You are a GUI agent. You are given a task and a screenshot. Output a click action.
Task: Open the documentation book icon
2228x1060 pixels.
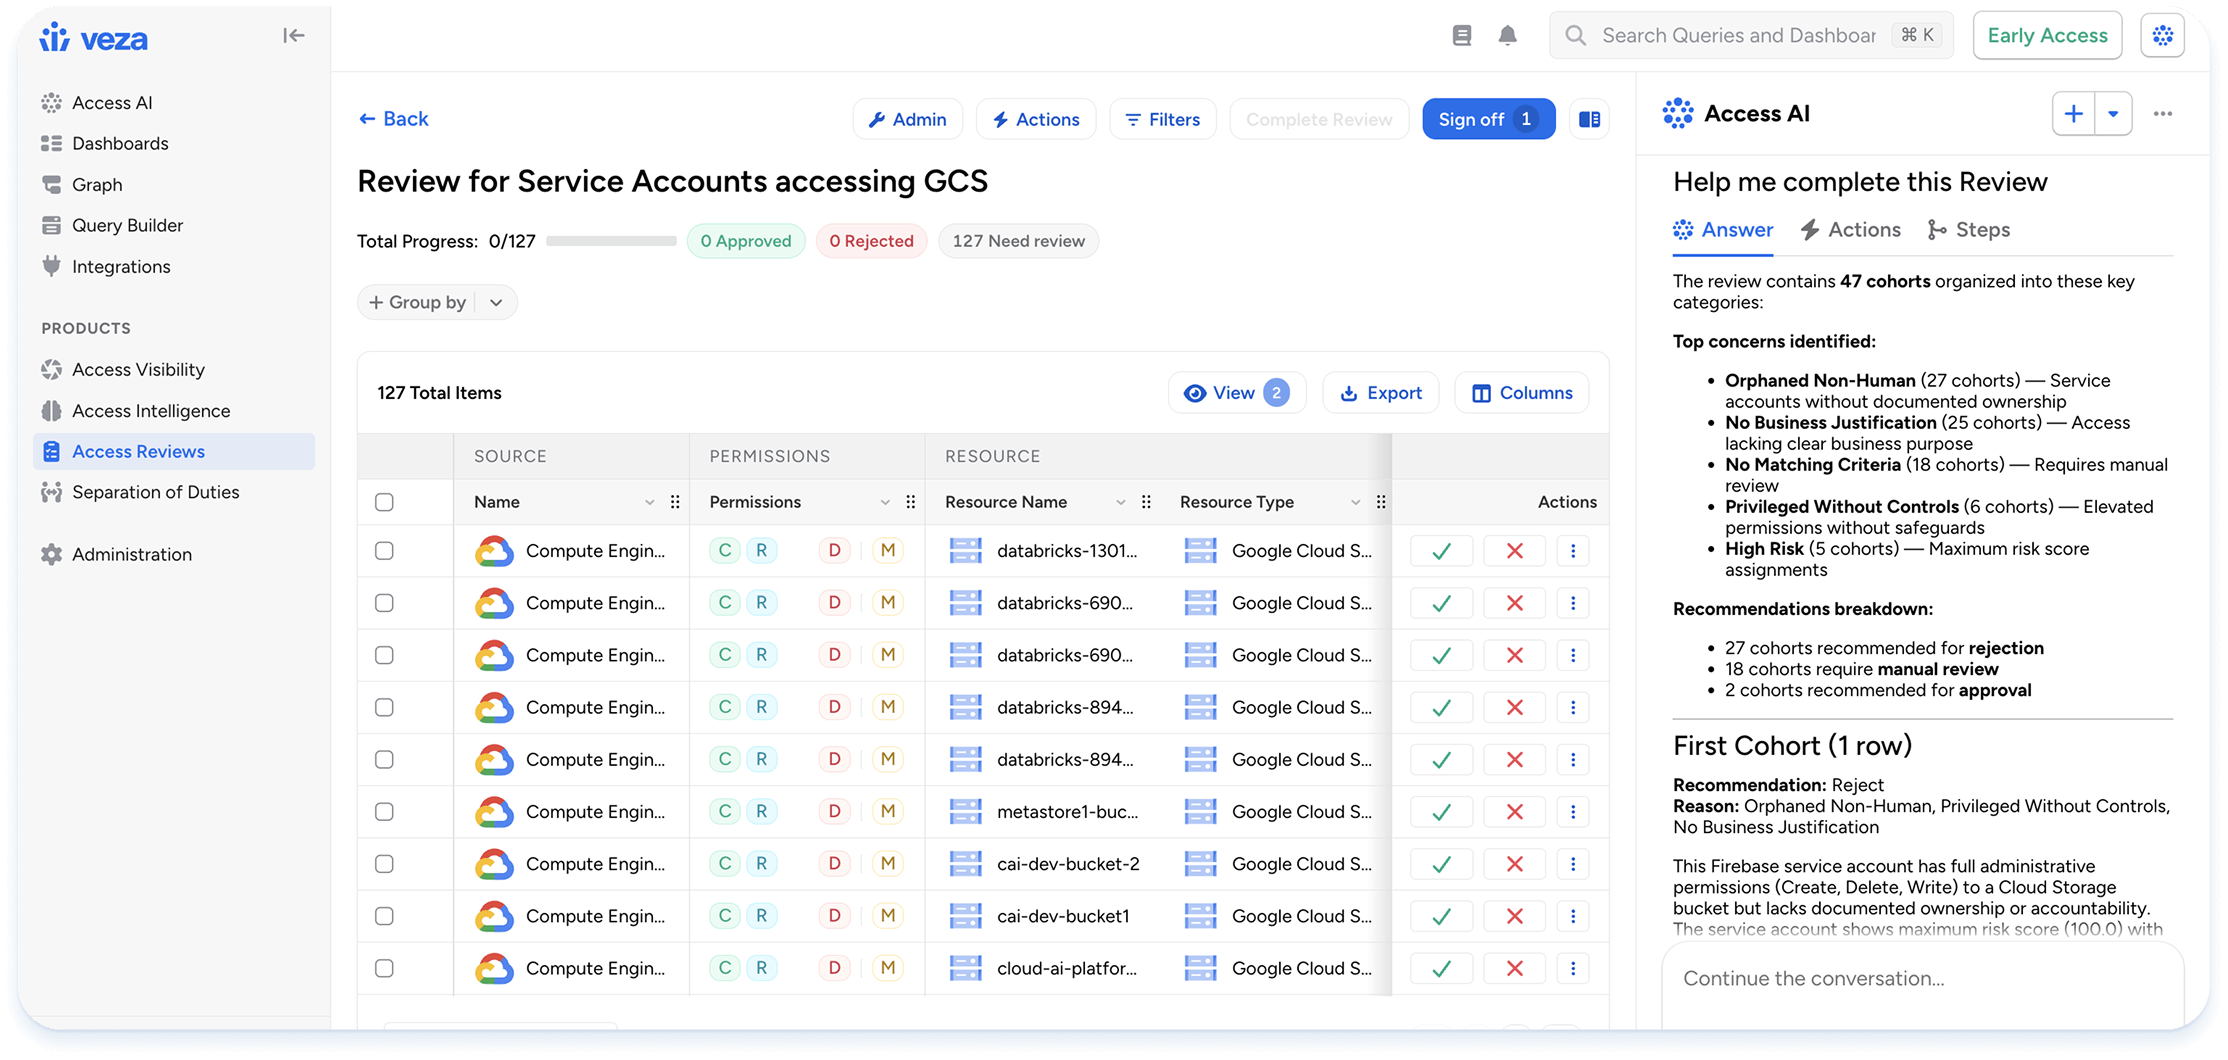(1461, 36)
